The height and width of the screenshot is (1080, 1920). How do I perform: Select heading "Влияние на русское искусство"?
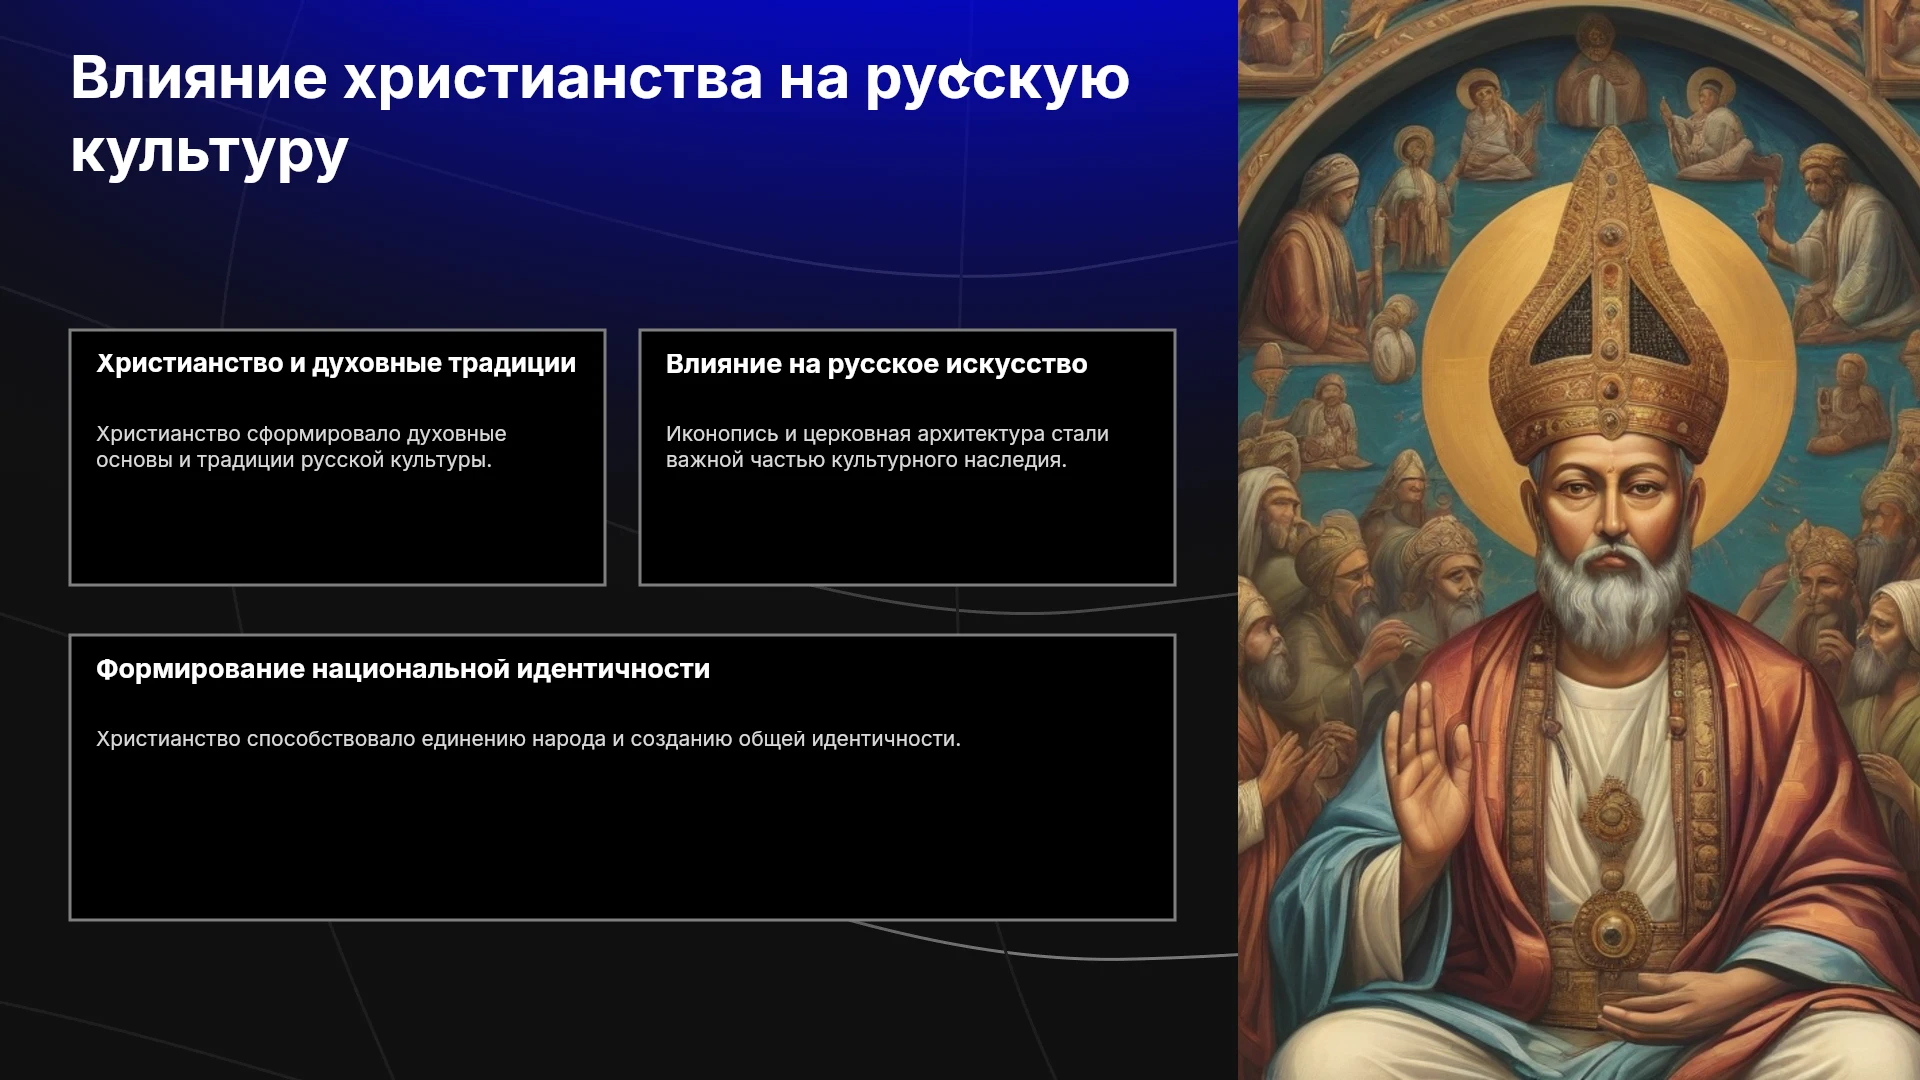click(x=876, y=364)
